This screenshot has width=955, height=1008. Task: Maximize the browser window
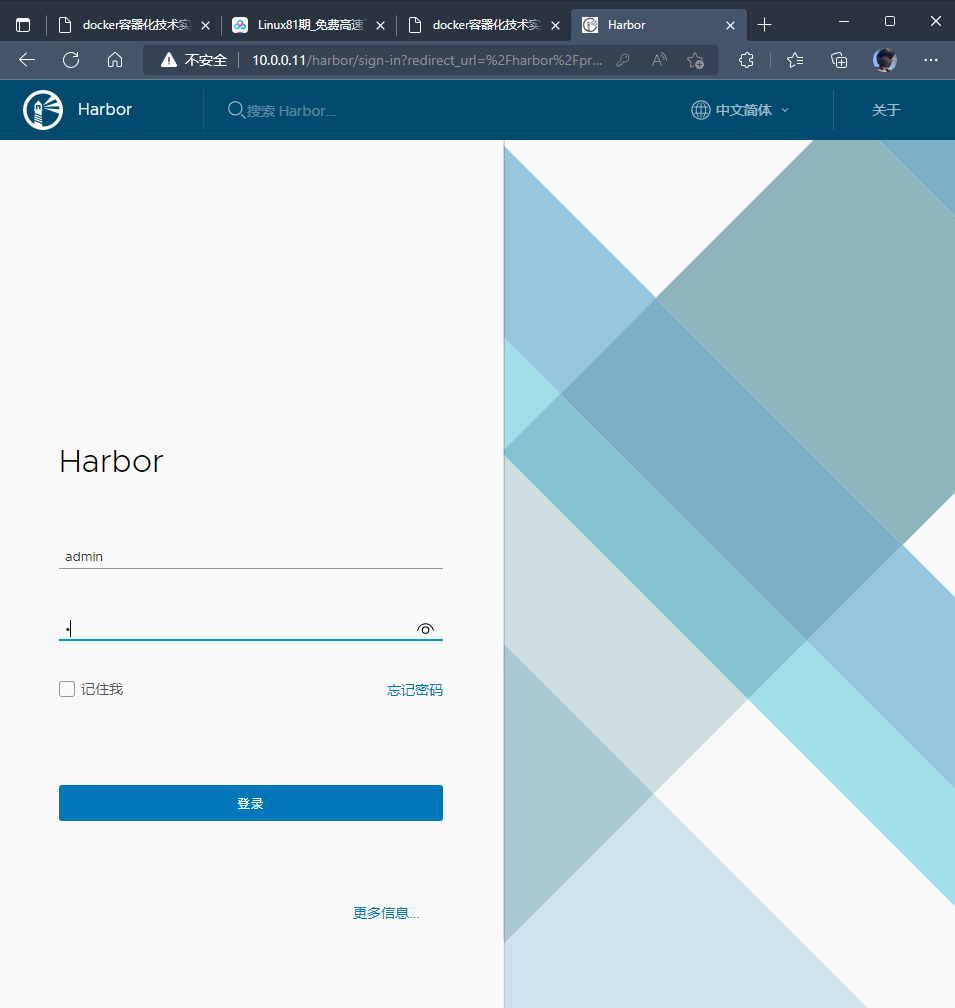[889, 22]
